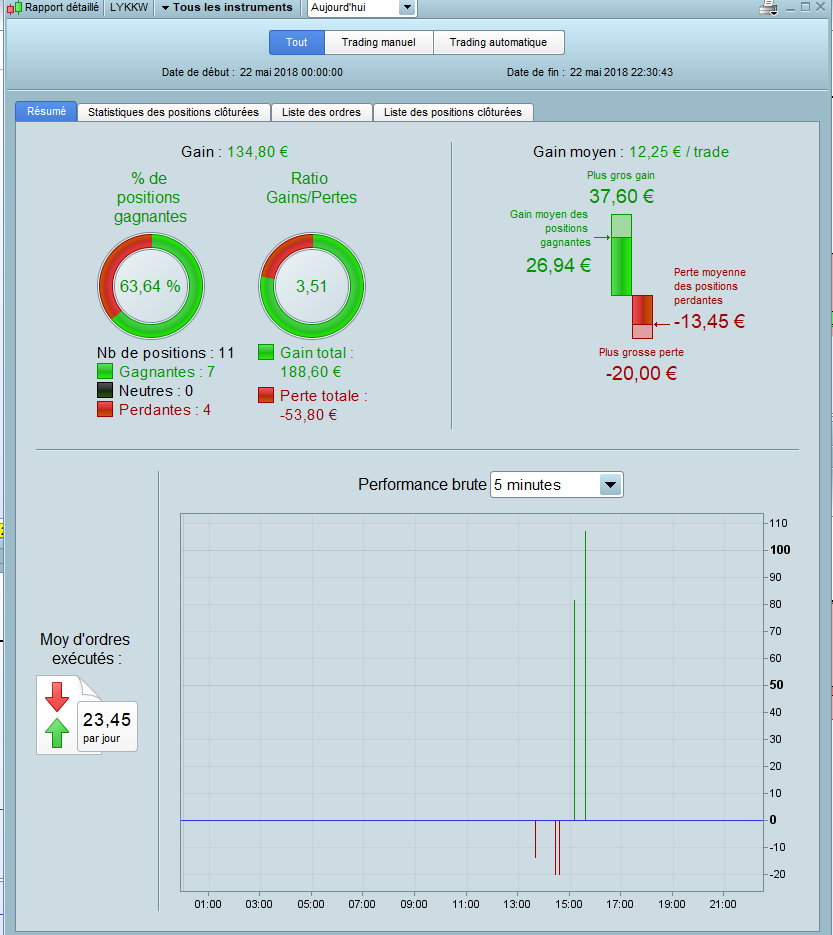Click the candlestick report icon
Screen dimensions: 833x935
tap(14, 8)
